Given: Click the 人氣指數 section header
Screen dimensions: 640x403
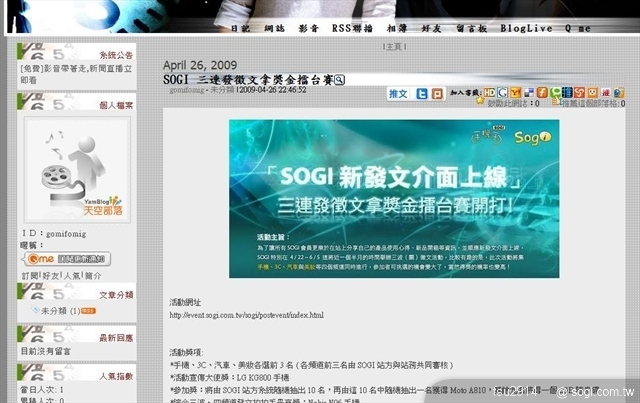Looking at the screenshot, I should [77, 373].
